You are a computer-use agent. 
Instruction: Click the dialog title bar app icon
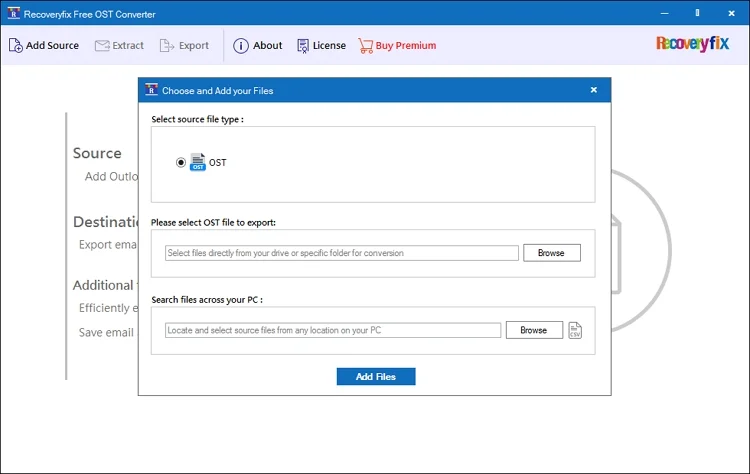click(x=152, y=89)
